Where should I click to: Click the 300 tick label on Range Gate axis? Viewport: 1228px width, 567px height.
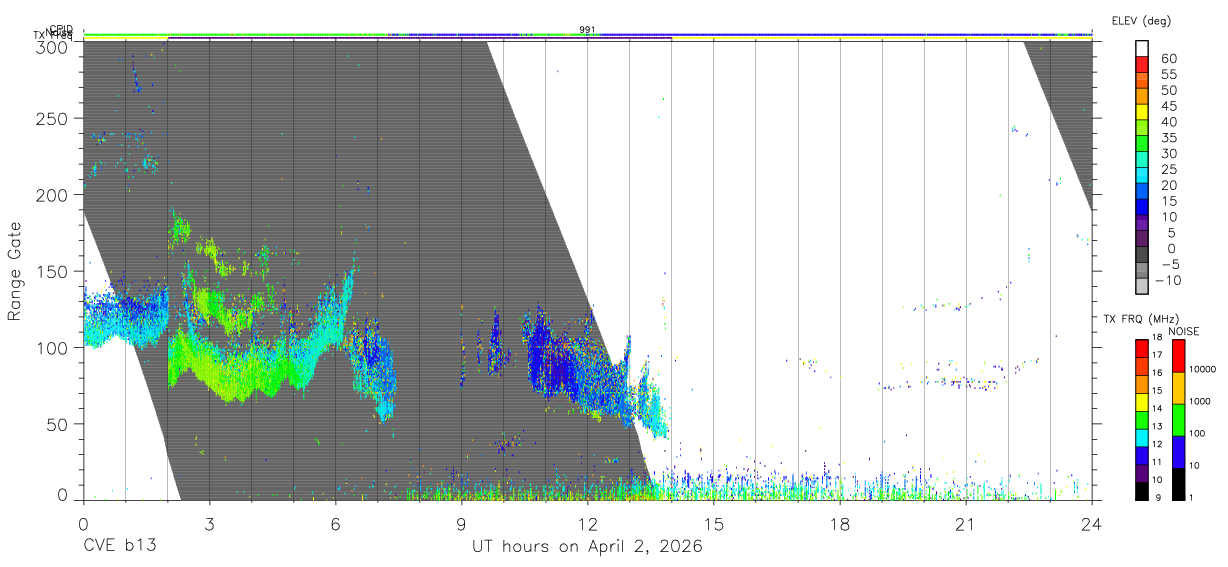click(54, 47)
